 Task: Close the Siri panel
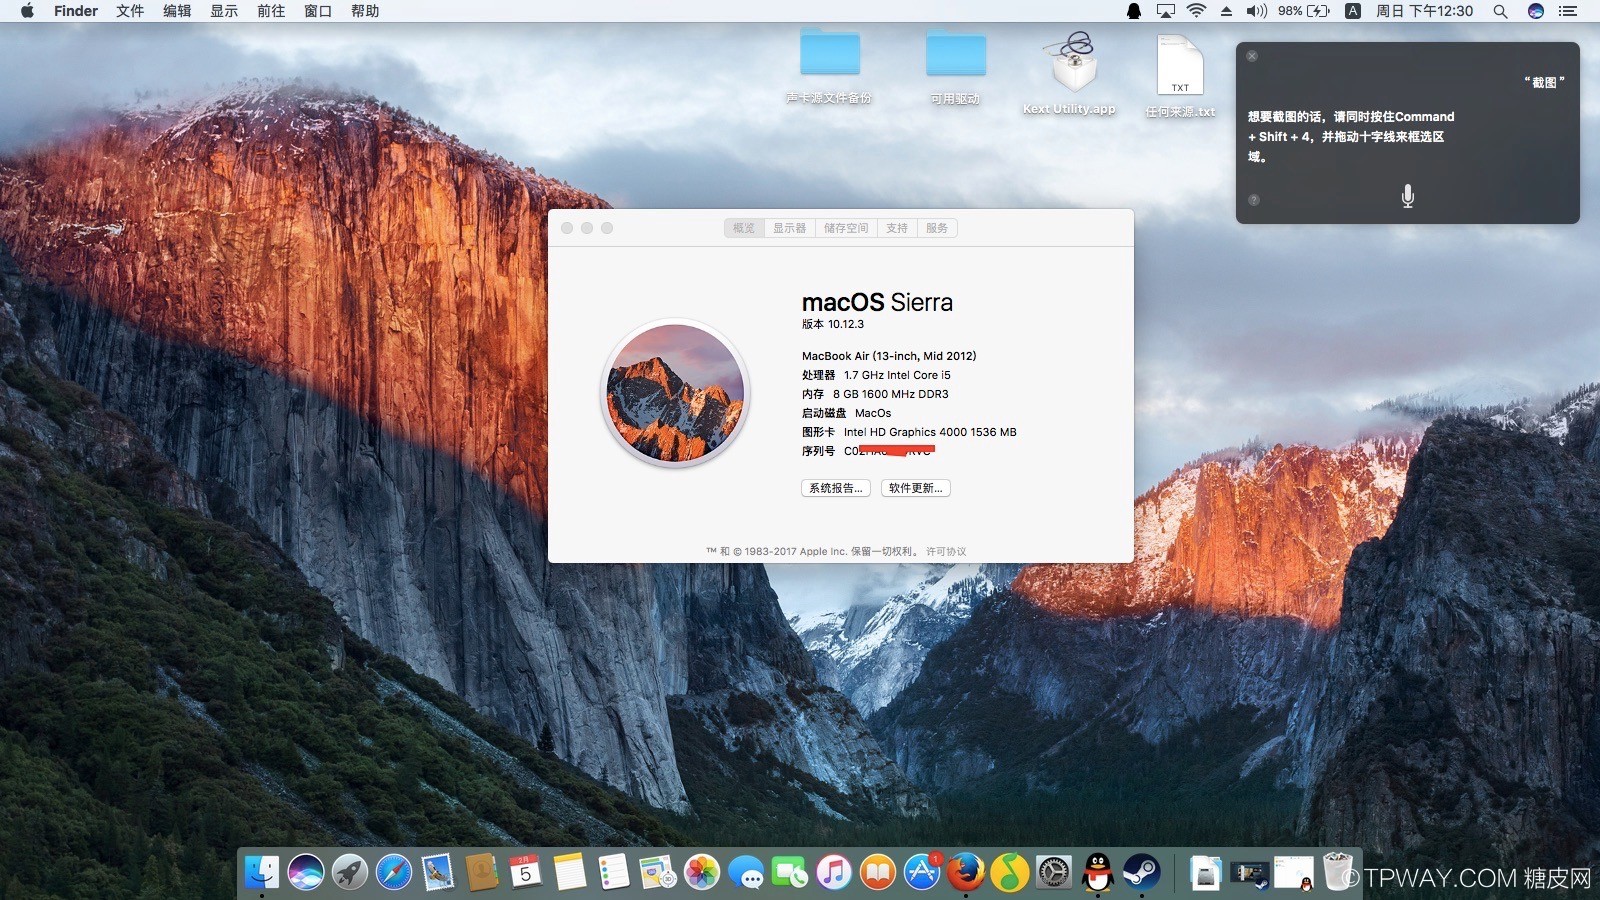click(x=1252, y=56)
